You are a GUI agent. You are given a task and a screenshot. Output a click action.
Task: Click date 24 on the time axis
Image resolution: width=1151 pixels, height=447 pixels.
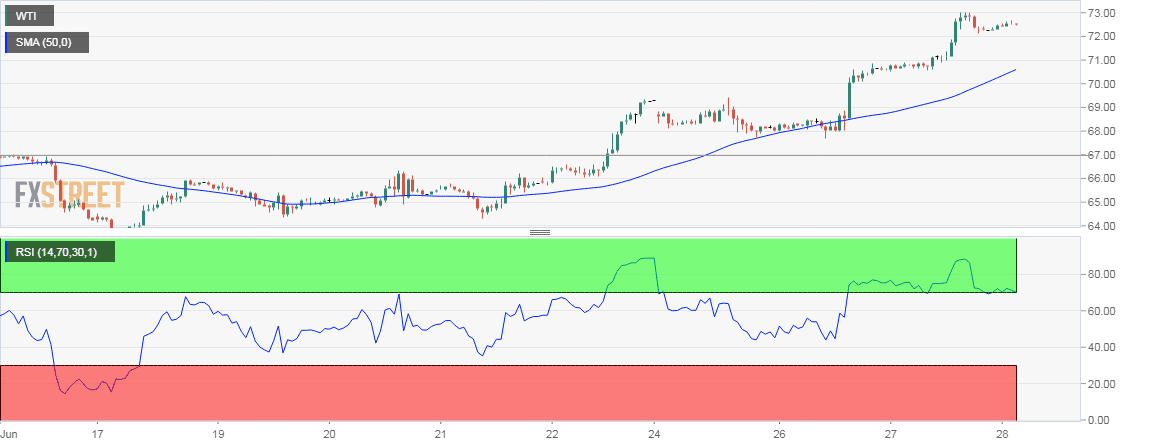[x=655, y=435]
